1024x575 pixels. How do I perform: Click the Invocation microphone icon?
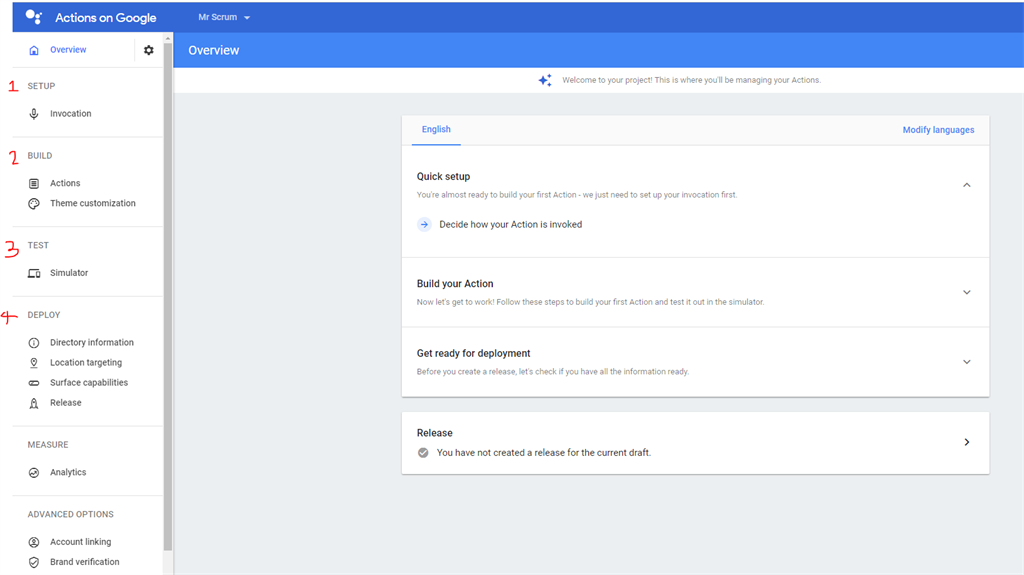34,114
